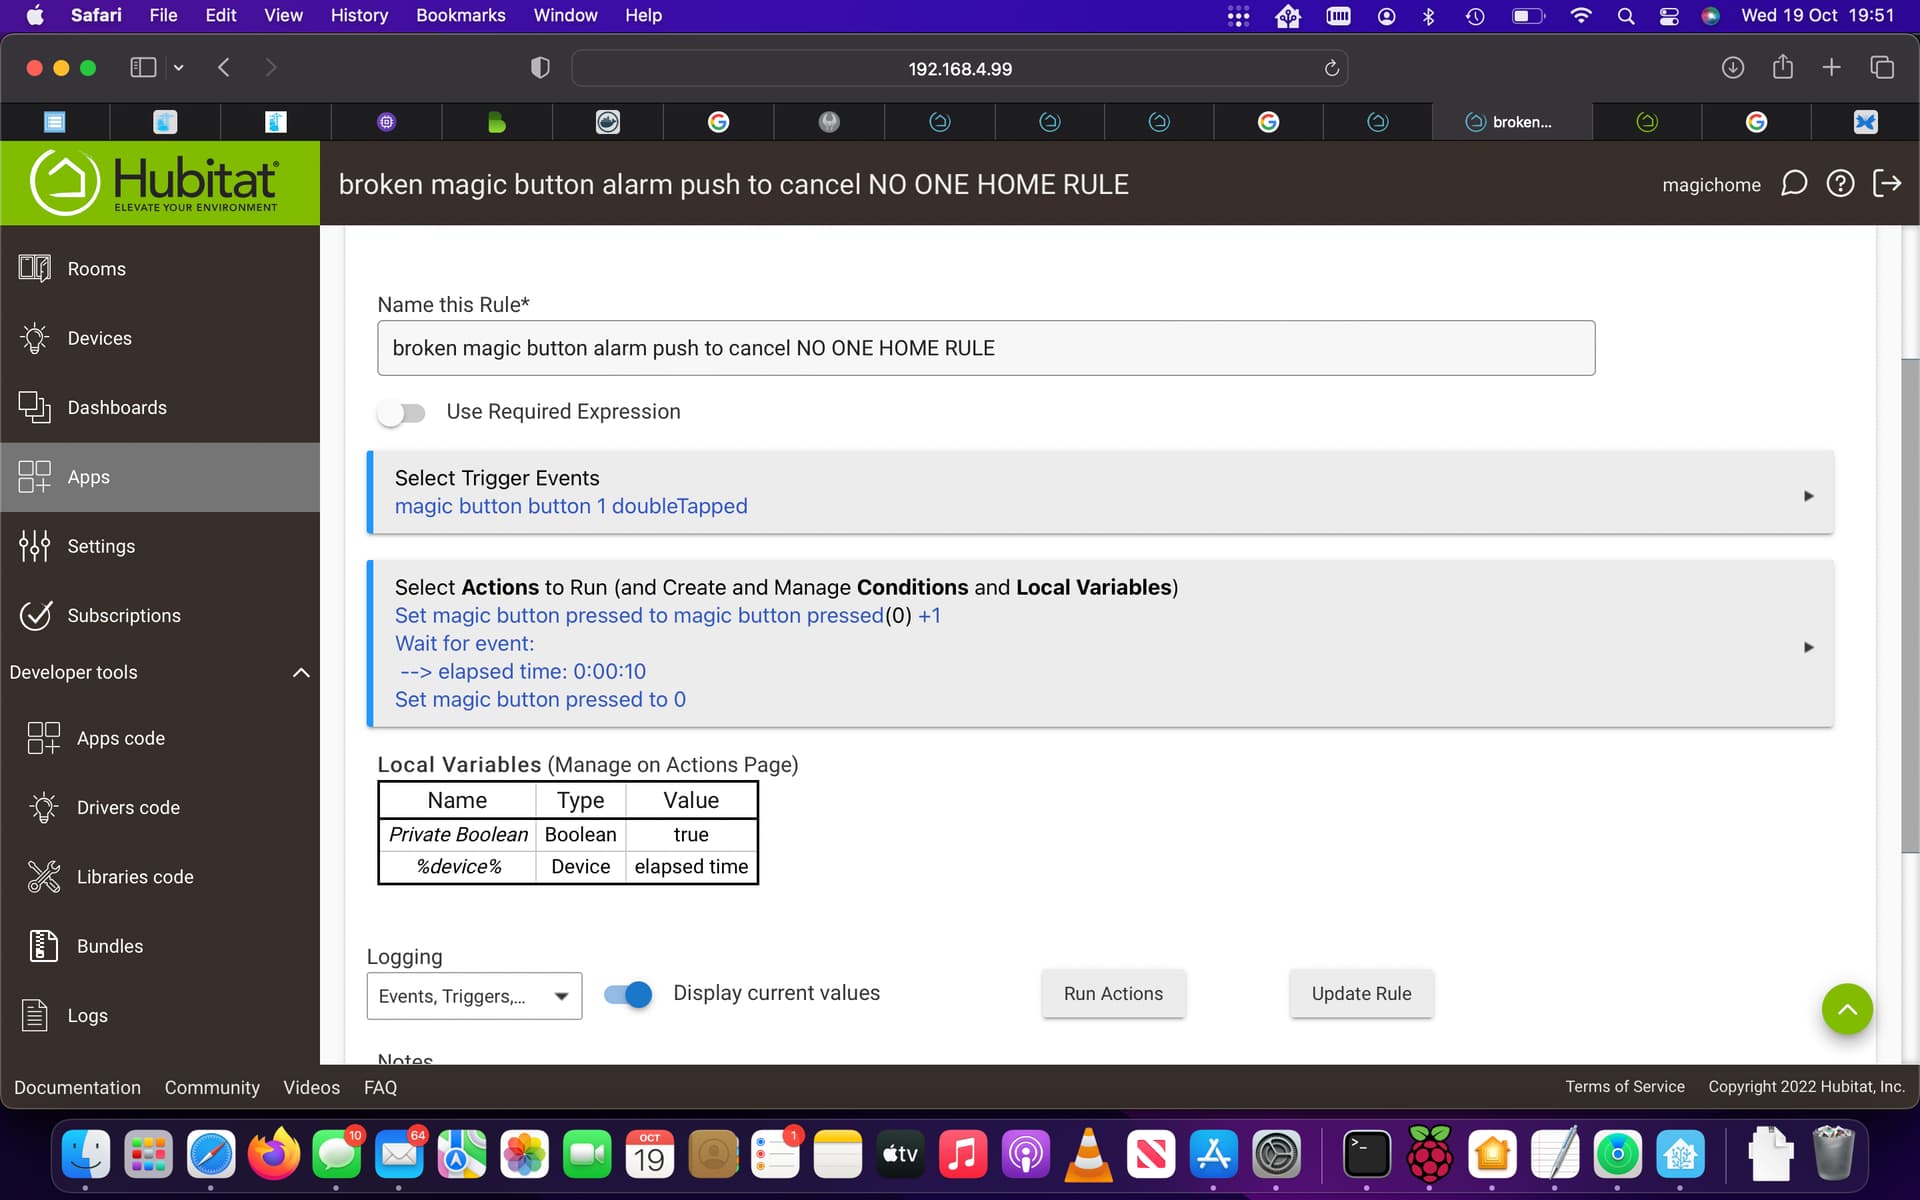Viewport: 1920px width, 1200px height.
Task: Click the Update Rule button
Action: click(1361, 994)
